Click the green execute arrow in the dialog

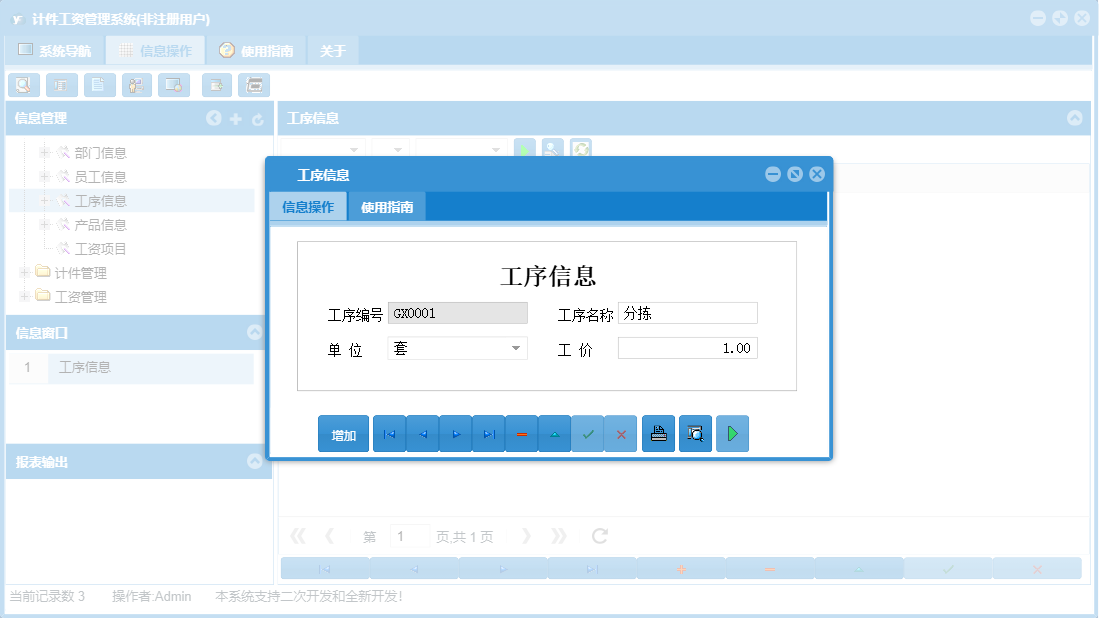click(x=732, y=433)
